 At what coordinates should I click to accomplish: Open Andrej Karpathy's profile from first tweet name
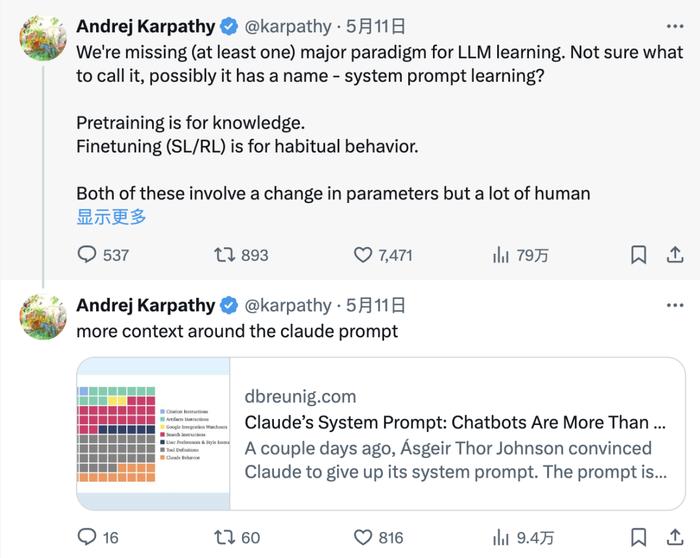click(146, 26)
